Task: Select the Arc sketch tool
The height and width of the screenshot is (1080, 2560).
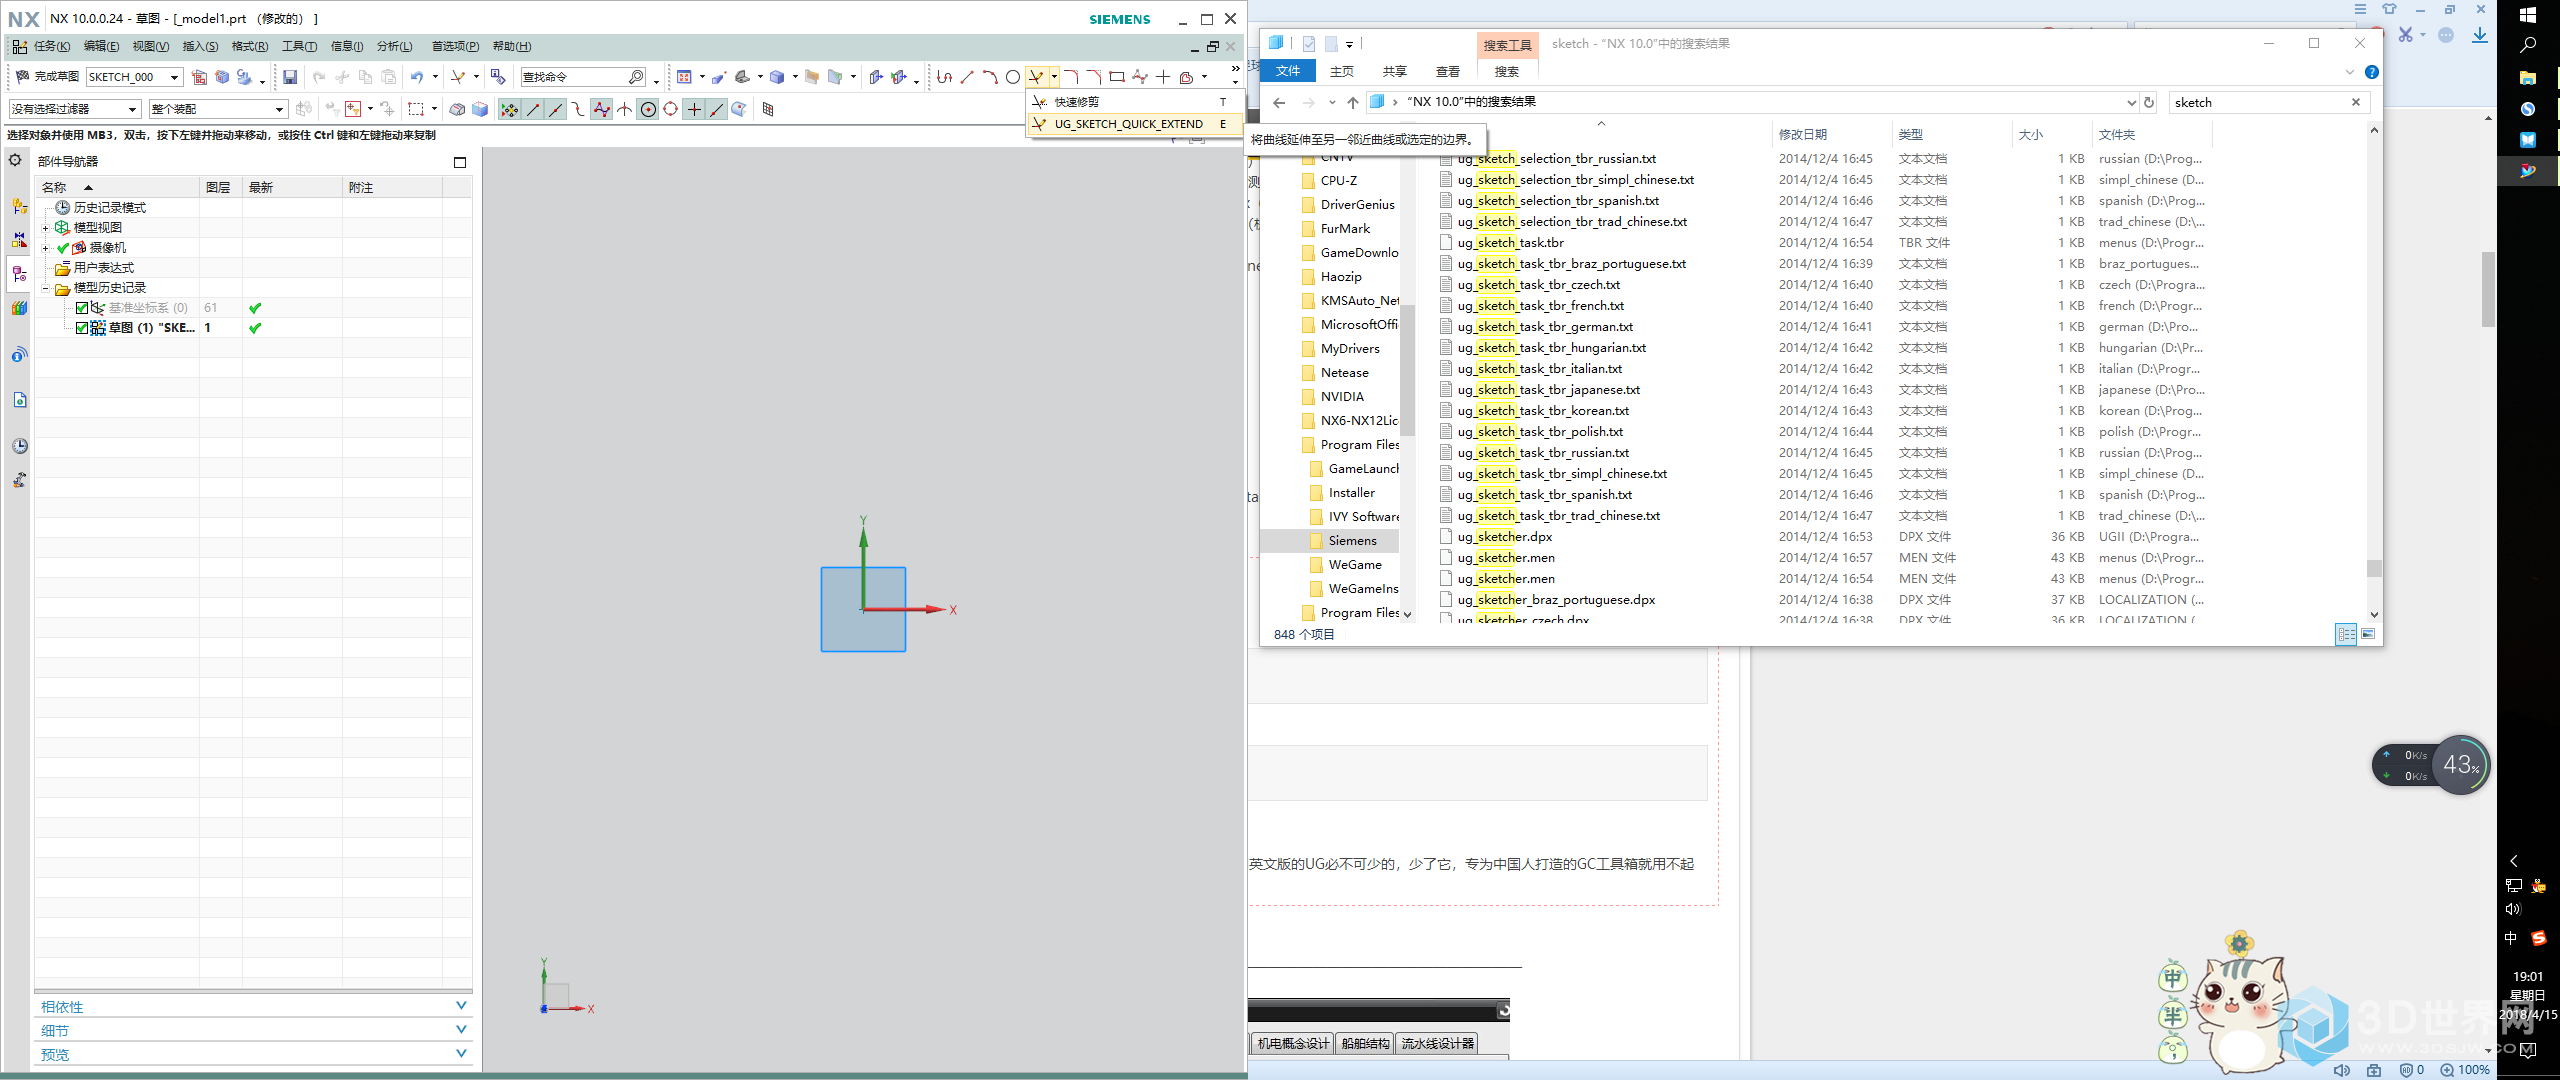Action: pos(990,77)
